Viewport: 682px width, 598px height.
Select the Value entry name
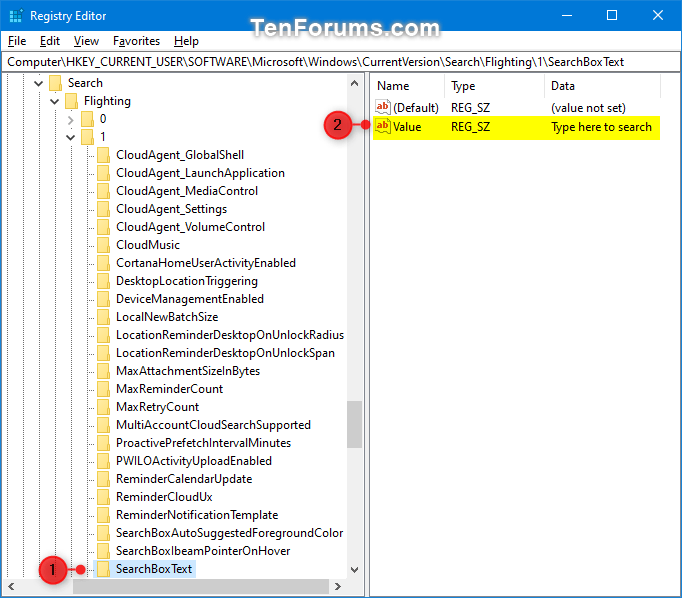click(x=407, y=127)
